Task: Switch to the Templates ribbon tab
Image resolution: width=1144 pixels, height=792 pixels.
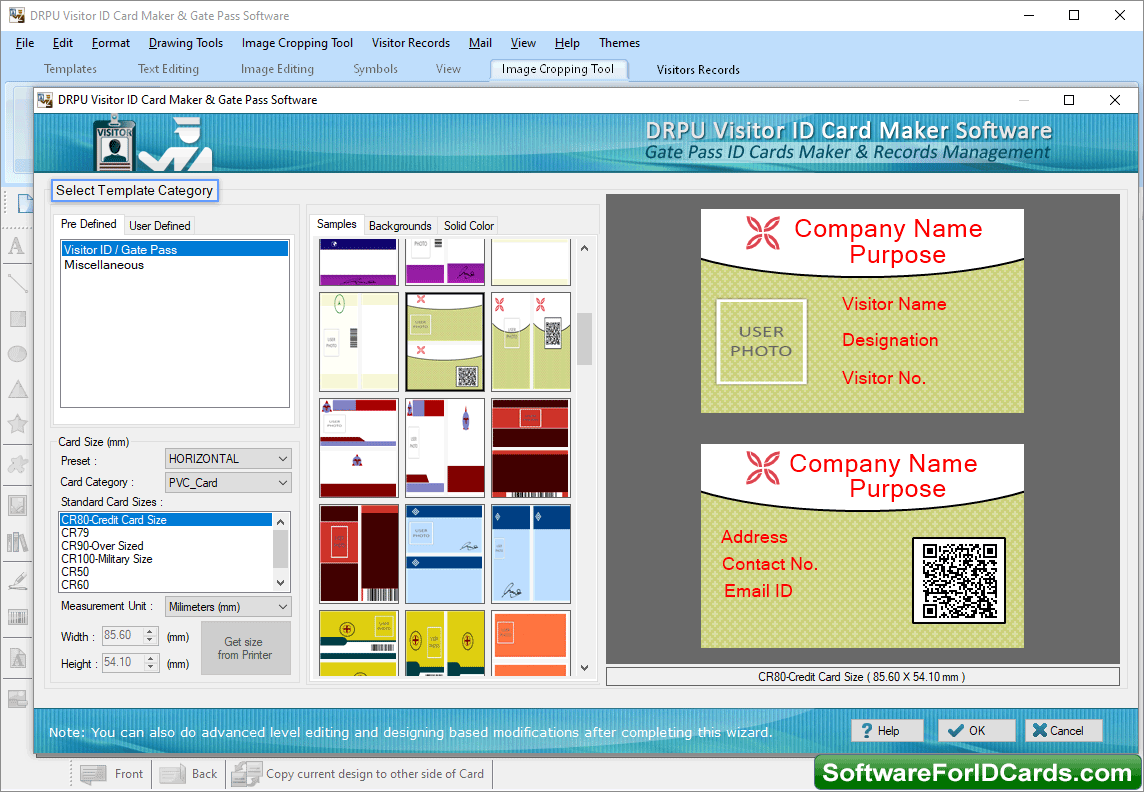Action: pos(70,69)
